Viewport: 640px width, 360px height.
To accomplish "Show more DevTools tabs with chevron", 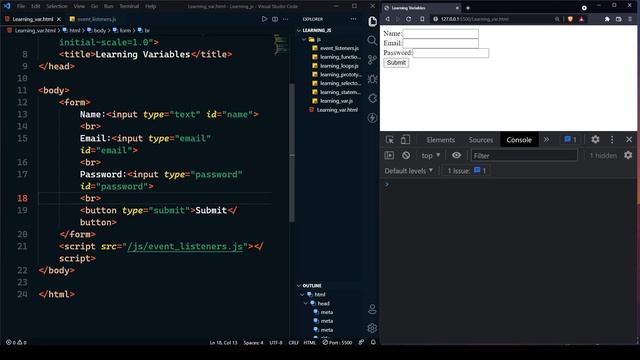I will [546, 140].
